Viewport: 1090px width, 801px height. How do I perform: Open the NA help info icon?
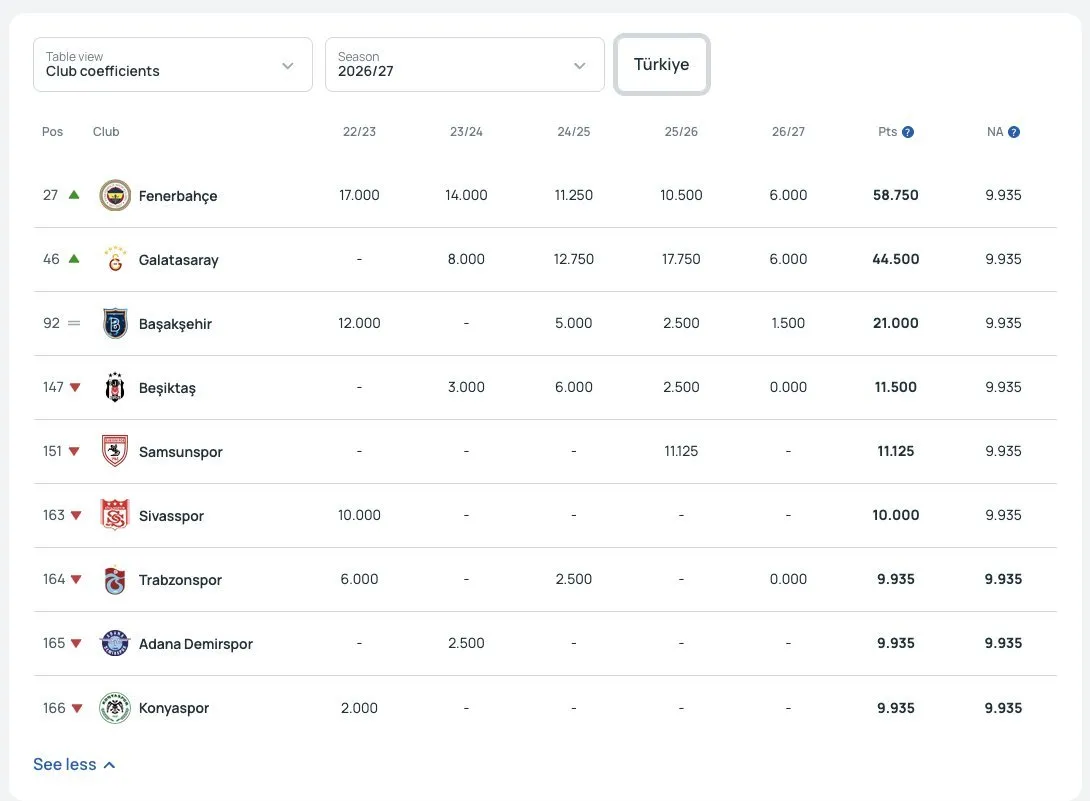[x=1014, y=132]
